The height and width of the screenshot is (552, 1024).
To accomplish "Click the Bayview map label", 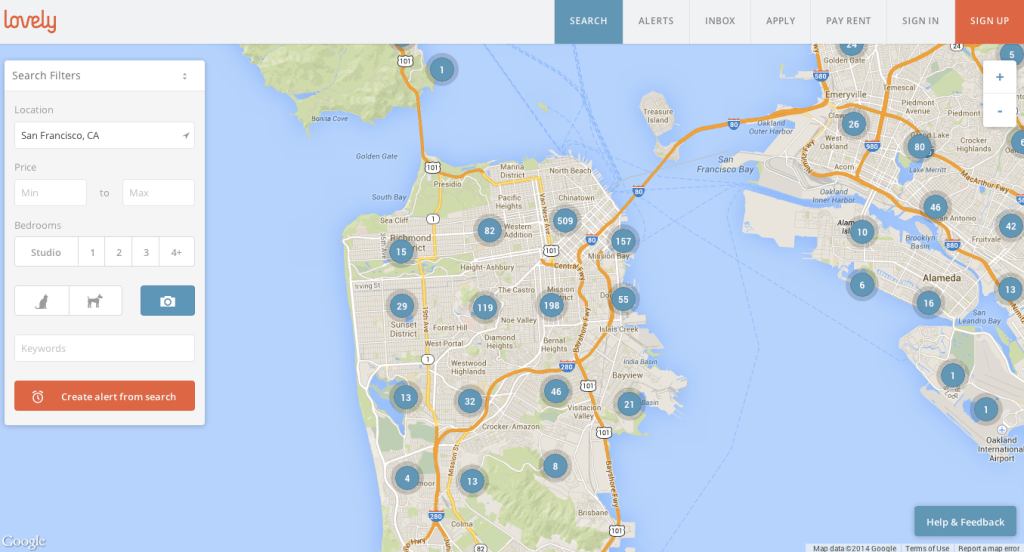I will [627, 375].
